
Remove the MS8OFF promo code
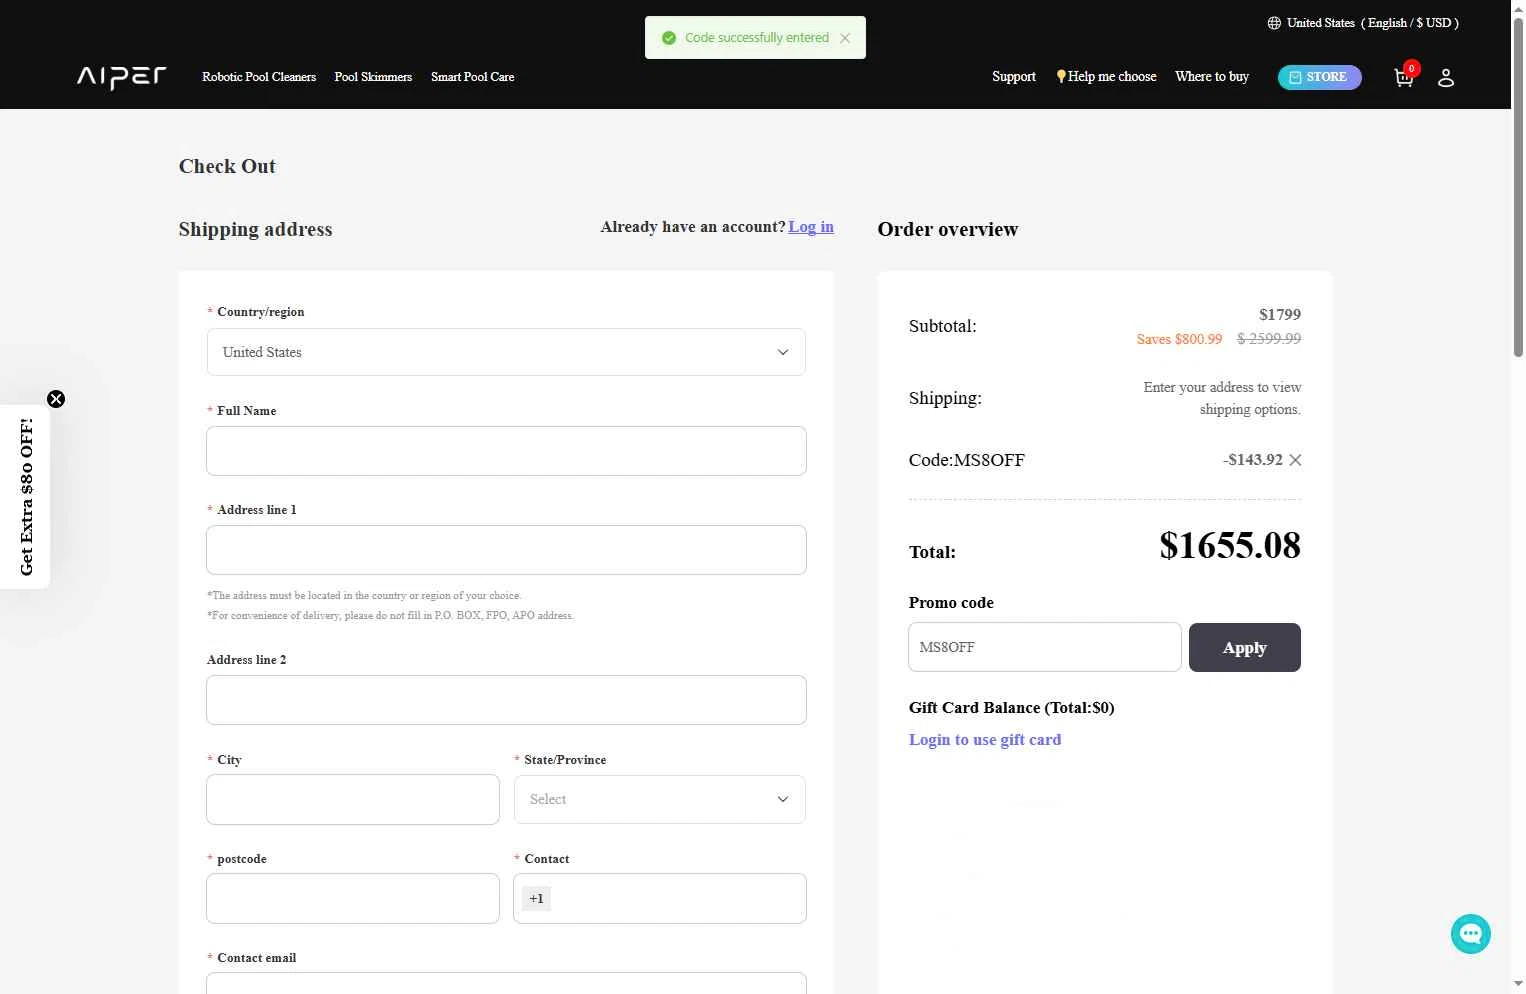[x=1295, y=460]
